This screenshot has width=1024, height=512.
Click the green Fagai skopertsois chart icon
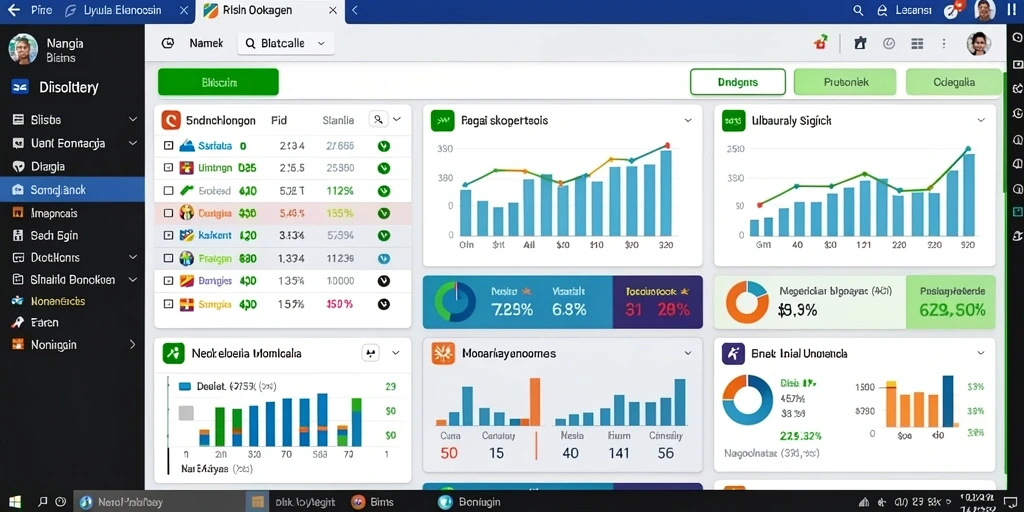(x=442, y=121)
